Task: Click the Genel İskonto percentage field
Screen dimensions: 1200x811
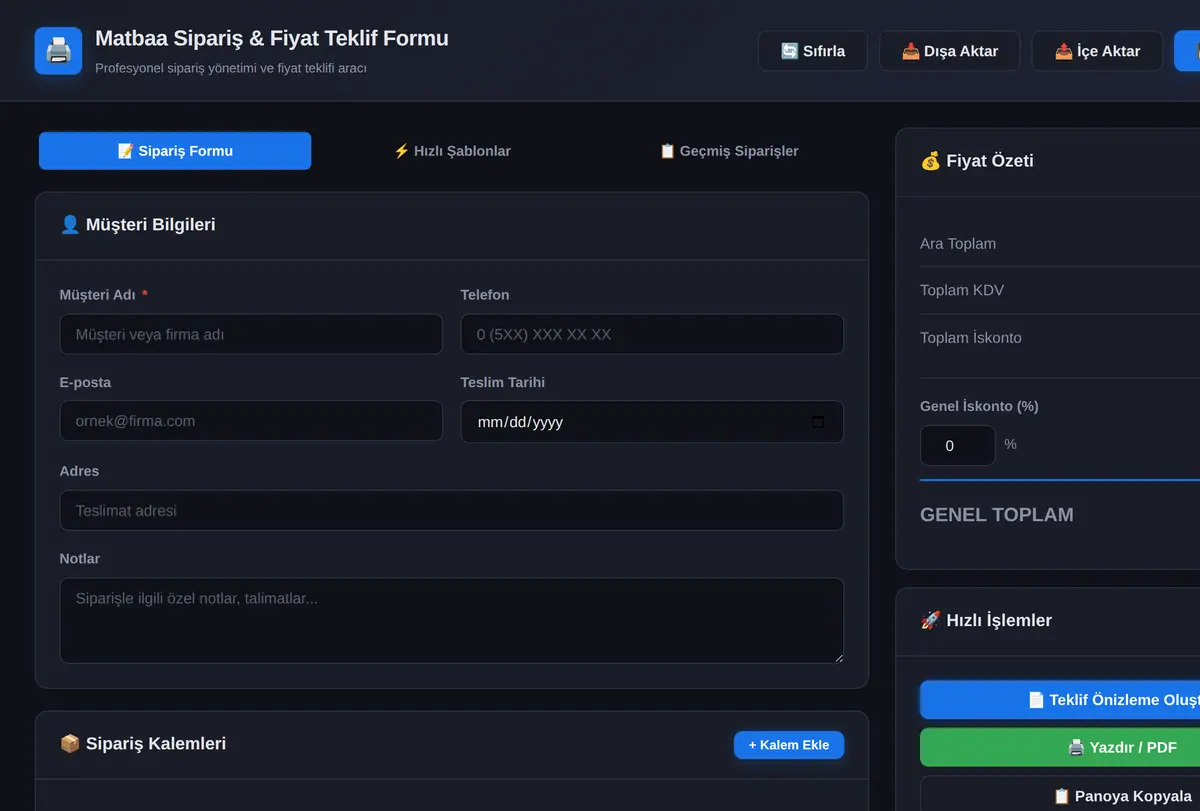Action: (957, 446)
